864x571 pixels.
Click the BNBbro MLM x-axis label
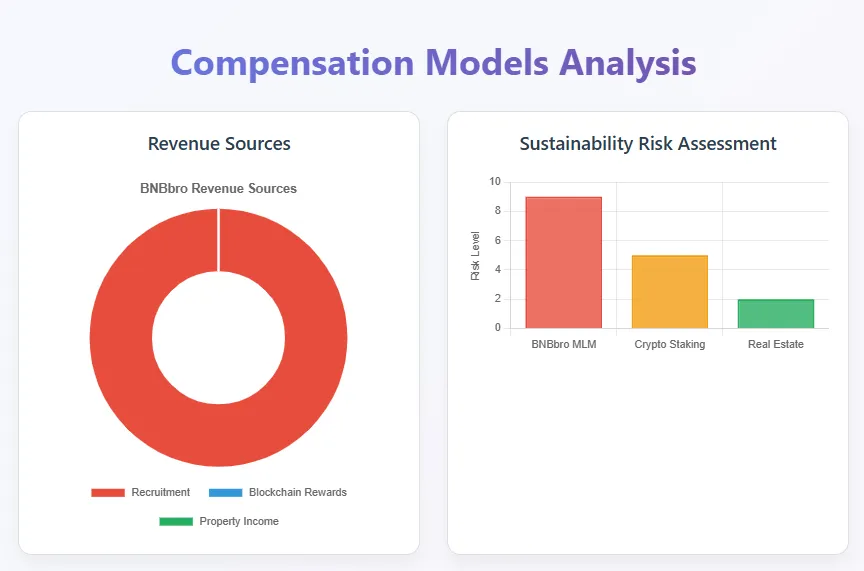point(563,344)
